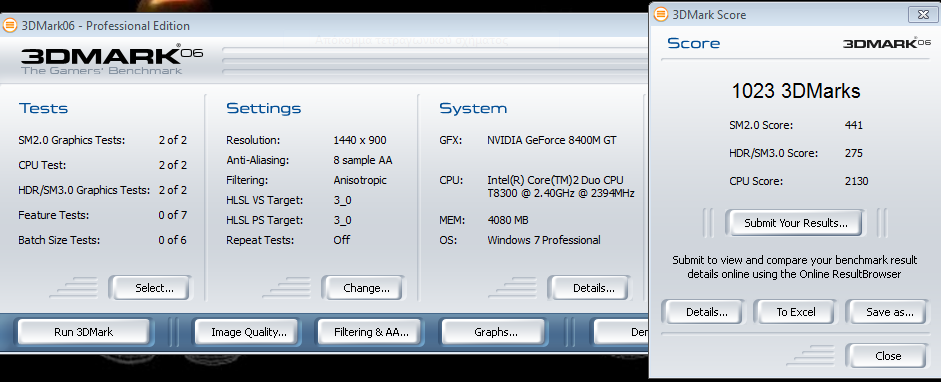The image size is (941, 382).
Task: Click the partially hidden Demo button
Action: pos(621,332)
